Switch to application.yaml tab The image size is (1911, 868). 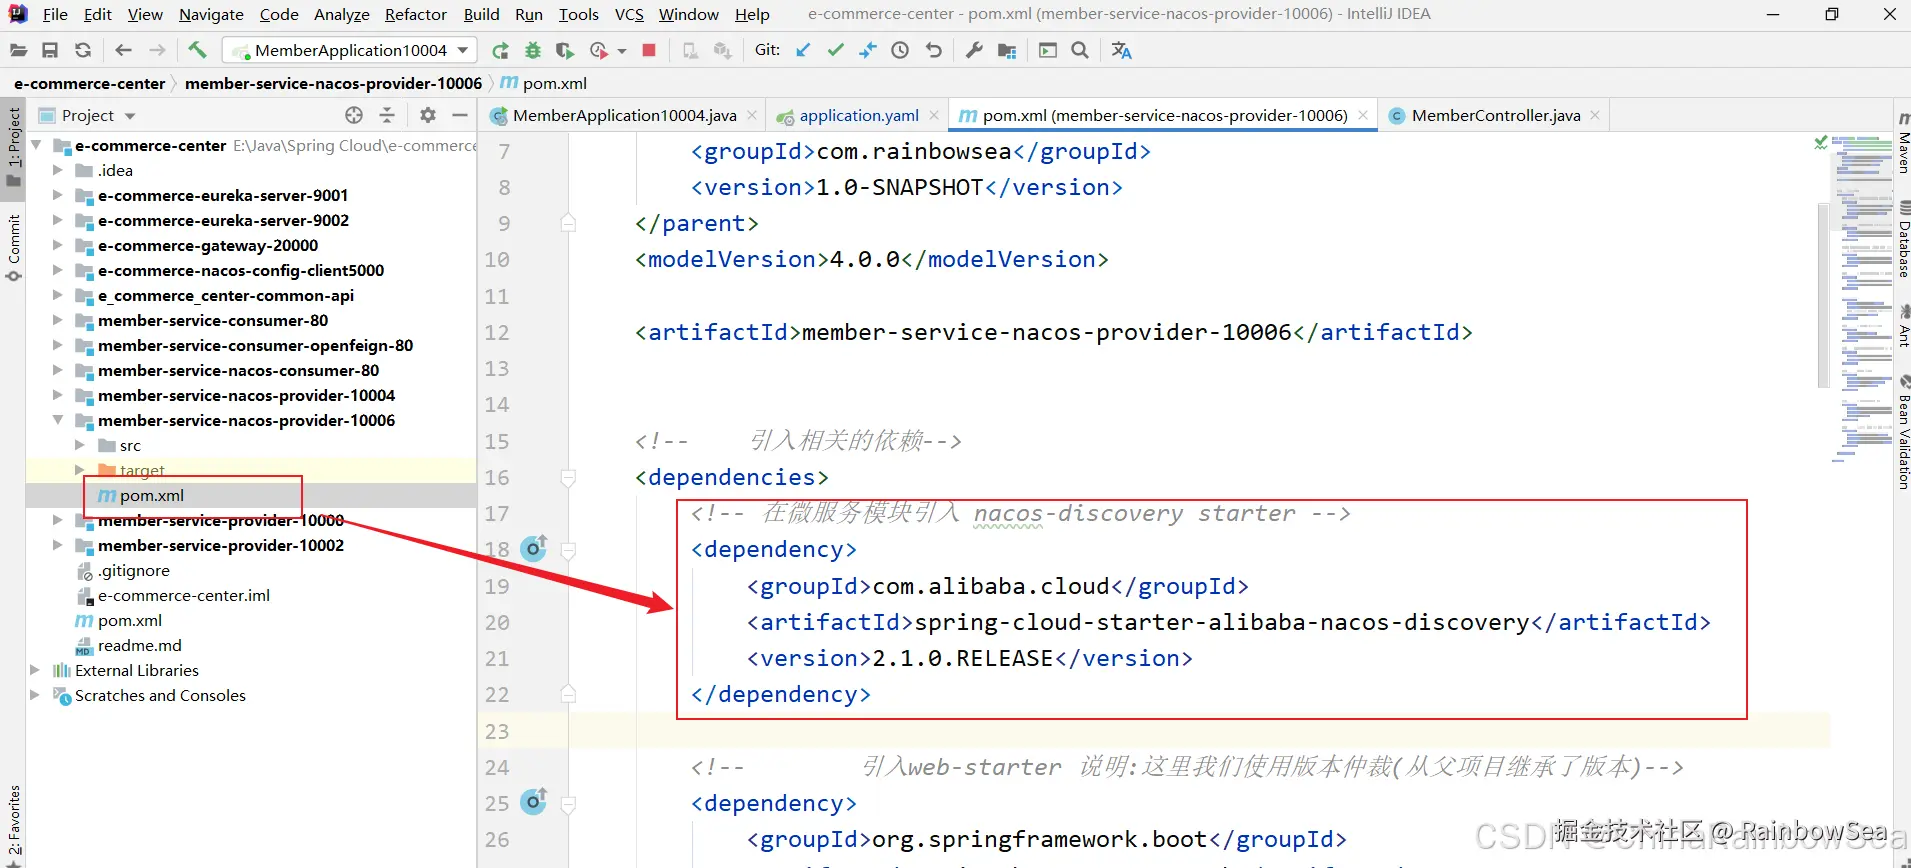(858, 115)
